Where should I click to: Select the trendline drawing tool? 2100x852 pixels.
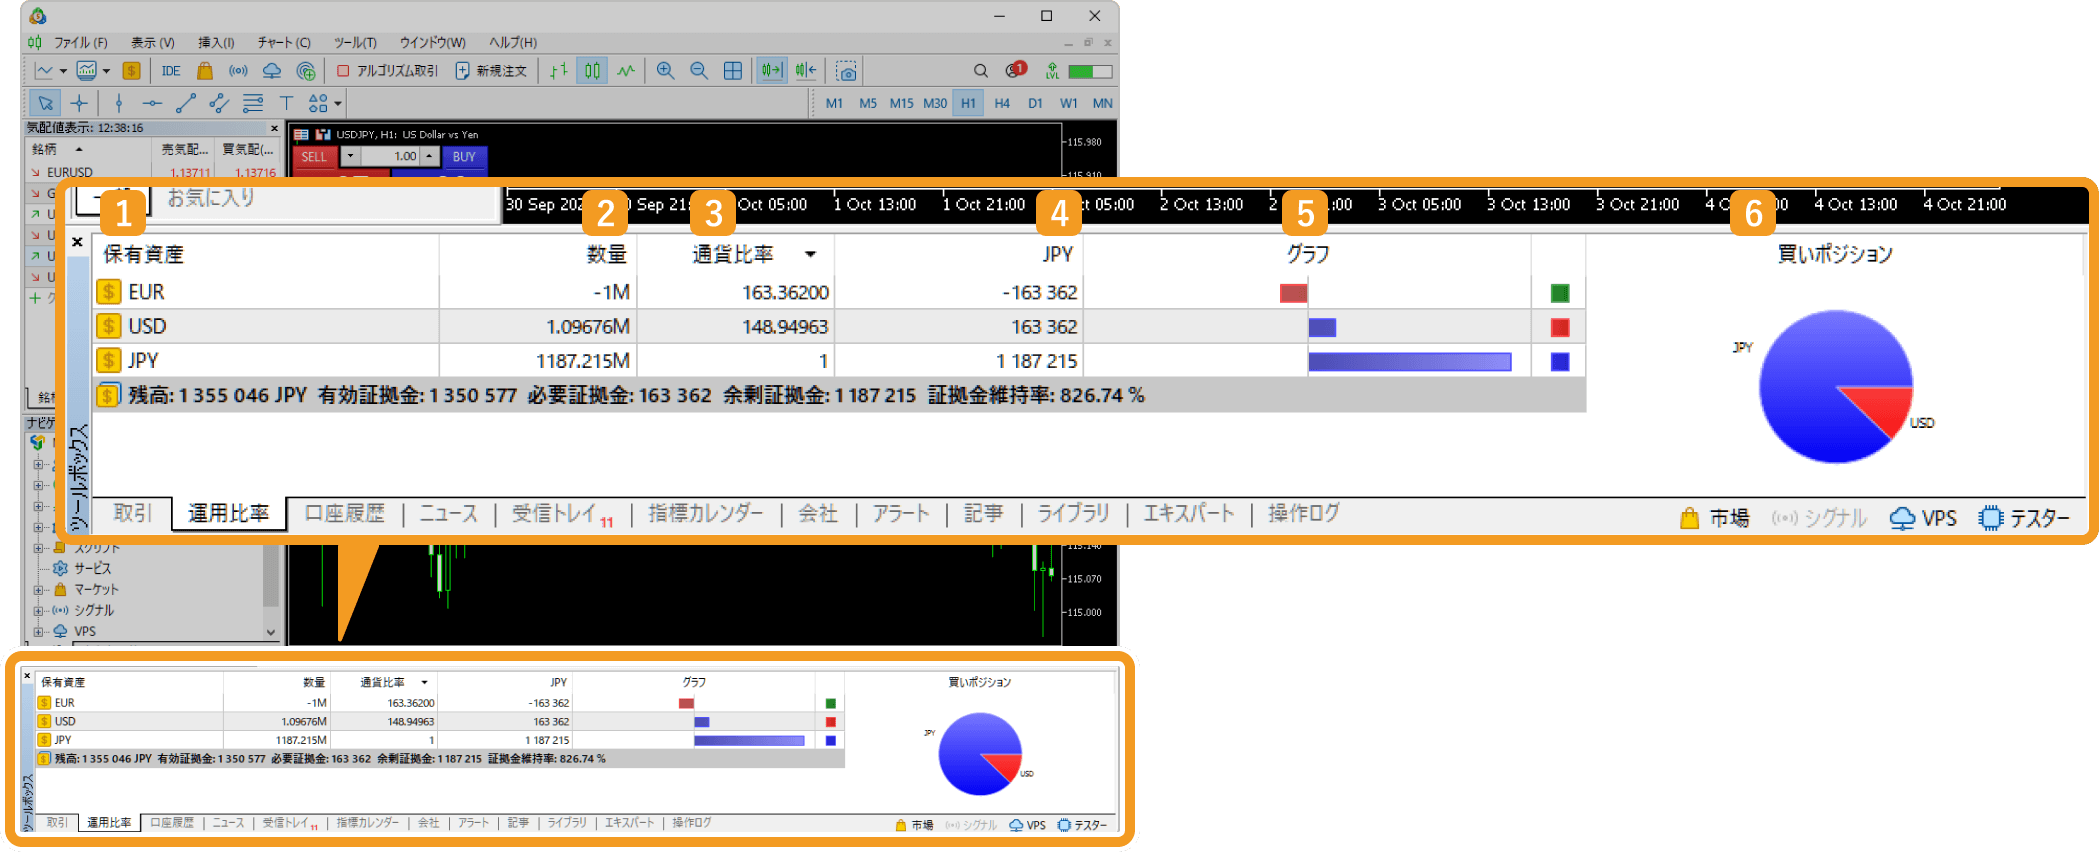coord(186,103)
